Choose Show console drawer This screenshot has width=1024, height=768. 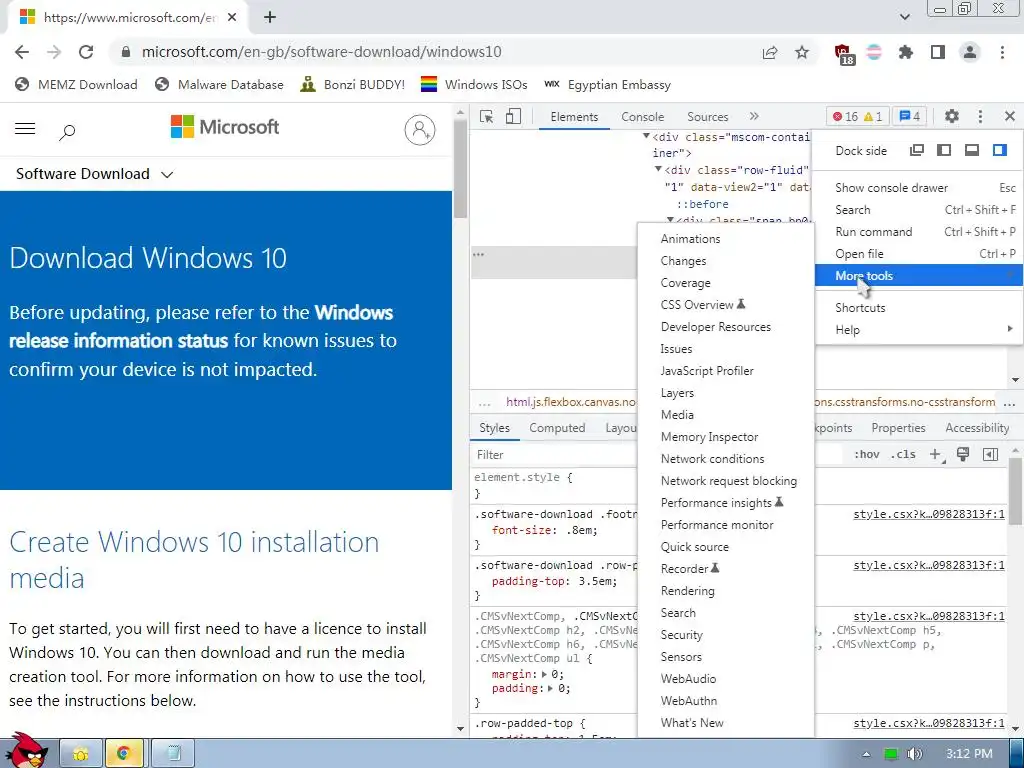coord(919,187)
